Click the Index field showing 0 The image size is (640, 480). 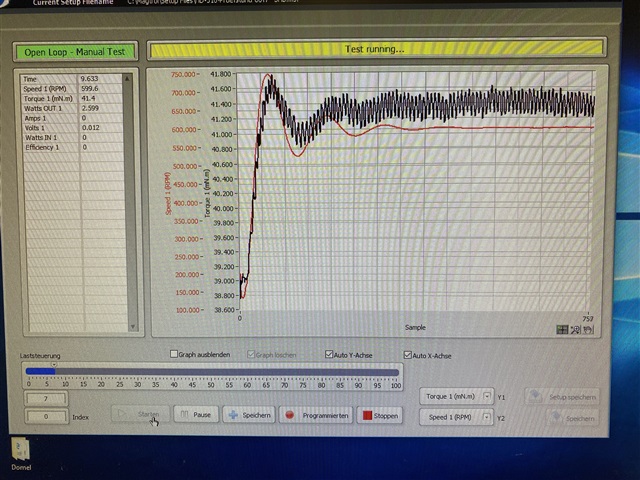(x=46, y=417)
